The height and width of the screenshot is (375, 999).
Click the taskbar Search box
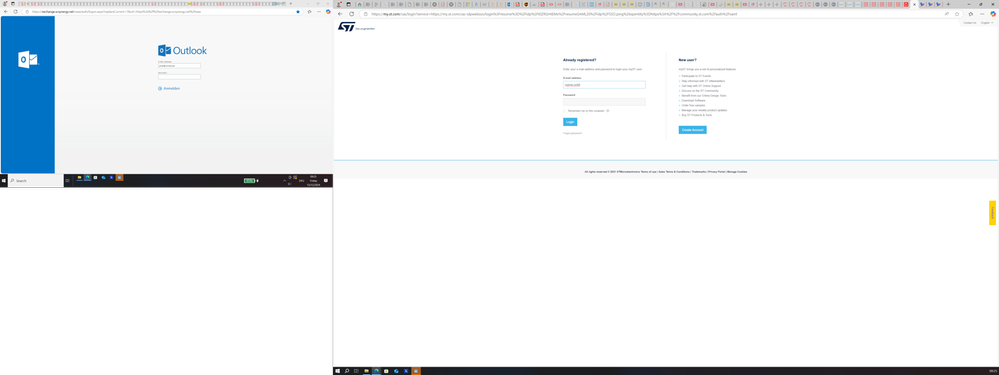(x=36, y=181)
